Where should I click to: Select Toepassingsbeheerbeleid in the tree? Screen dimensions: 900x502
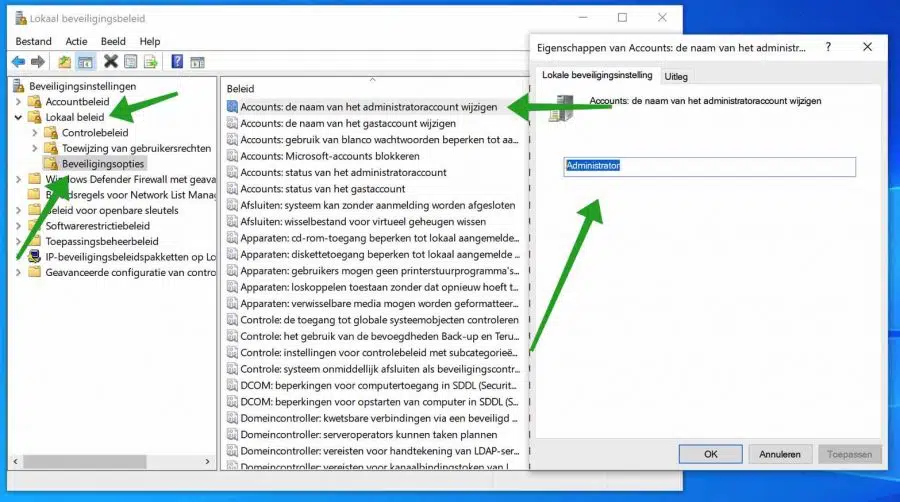102,241
